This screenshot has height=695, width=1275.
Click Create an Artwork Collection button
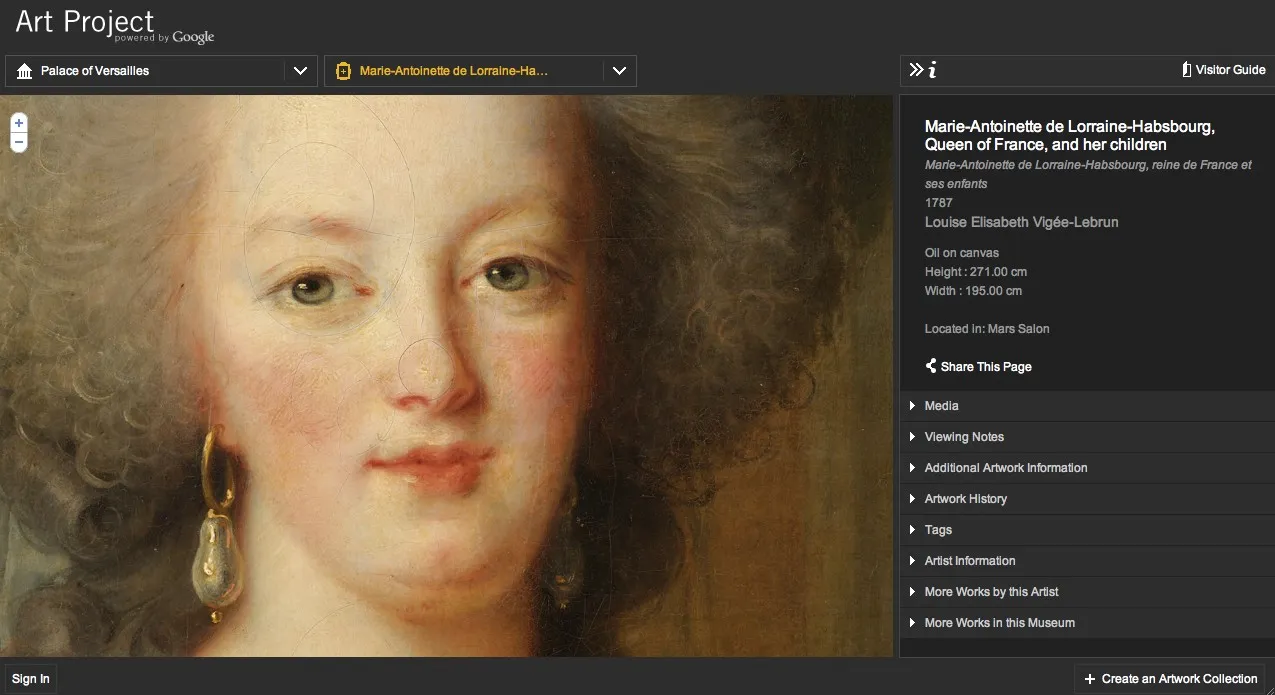point(1169,679)
